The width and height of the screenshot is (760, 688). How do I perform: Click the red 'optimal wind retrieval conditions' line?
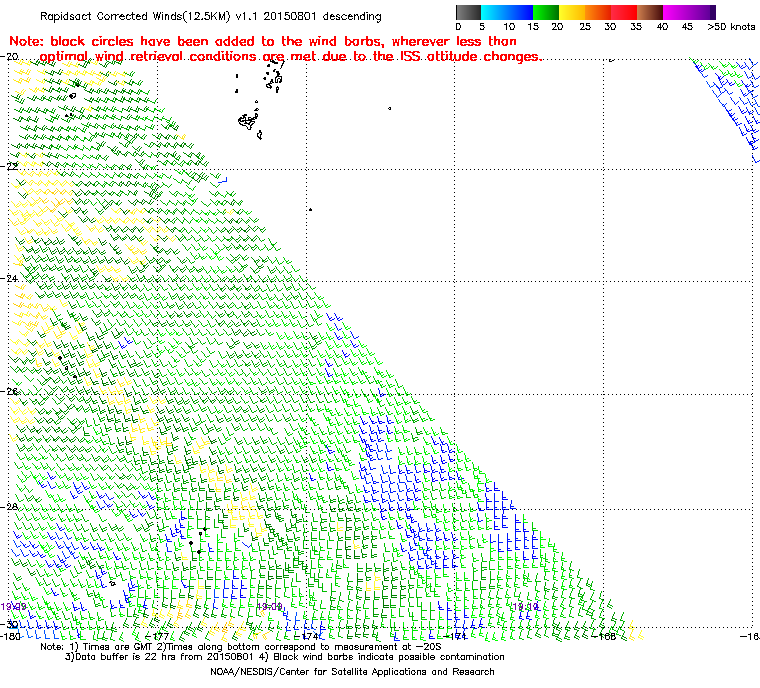290,56
